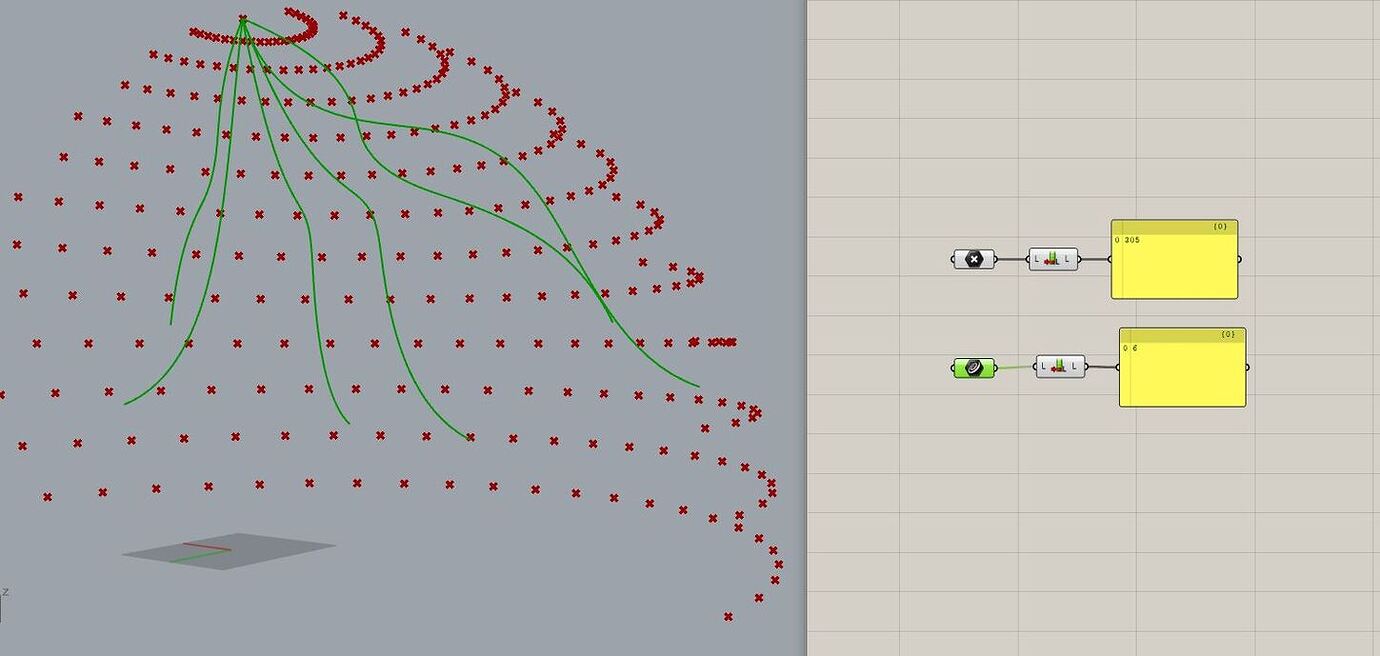Click the curve glyph on the Curve parameter
This screenshot has width=1380, height=656.
pyautogui.click(x=972, y=367)
